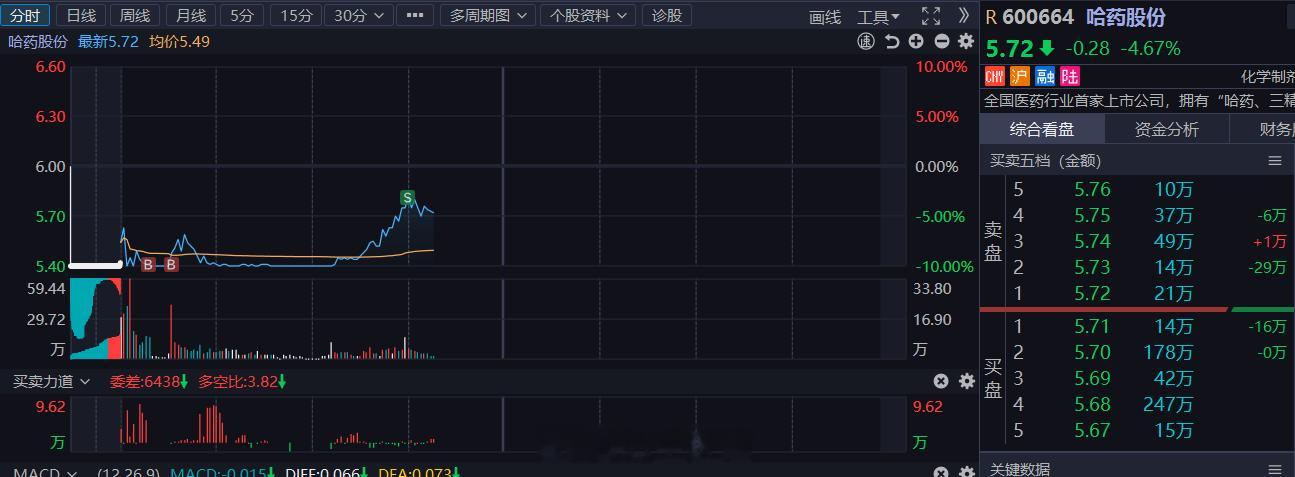Collapse the side panel with double-chevron icon

tap(964, 15)
